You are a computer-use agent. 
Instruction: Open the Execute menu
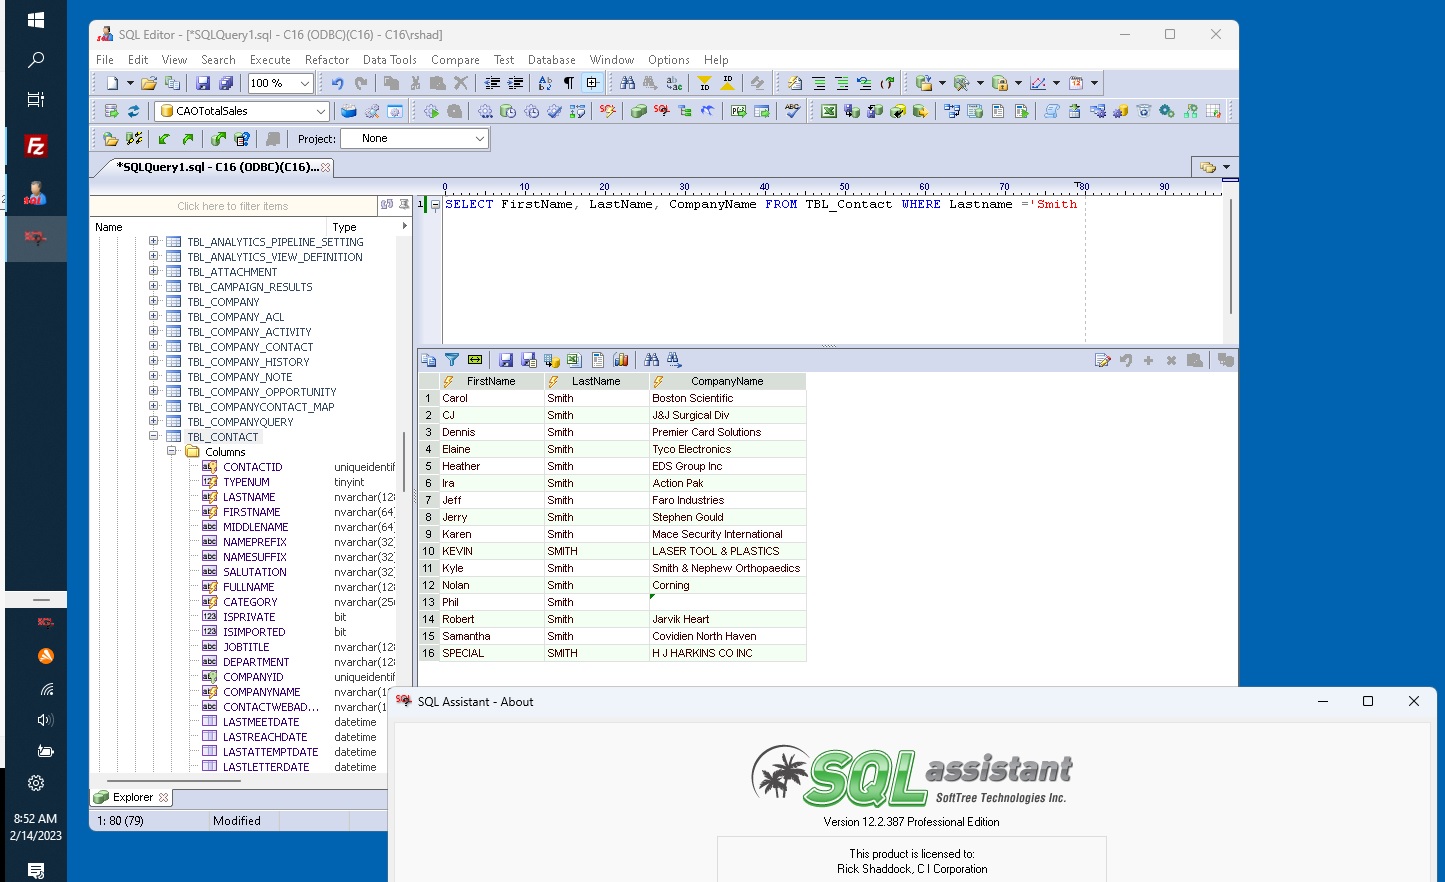(x=270, y=60)
